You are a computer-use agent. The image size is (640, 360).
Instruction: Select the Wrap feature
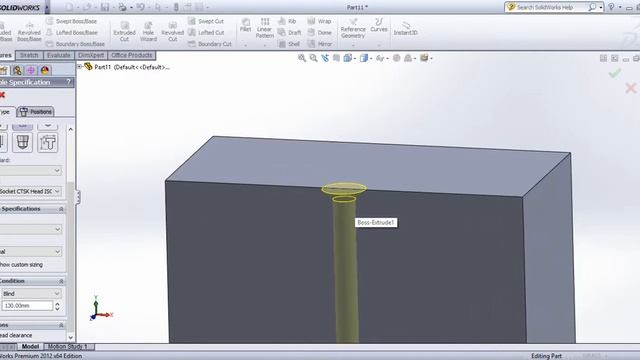point(319,21)
